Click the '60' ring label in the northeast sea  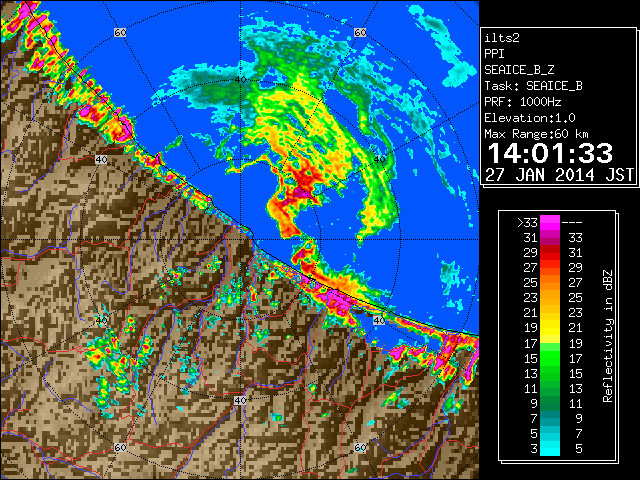(360, 32)
